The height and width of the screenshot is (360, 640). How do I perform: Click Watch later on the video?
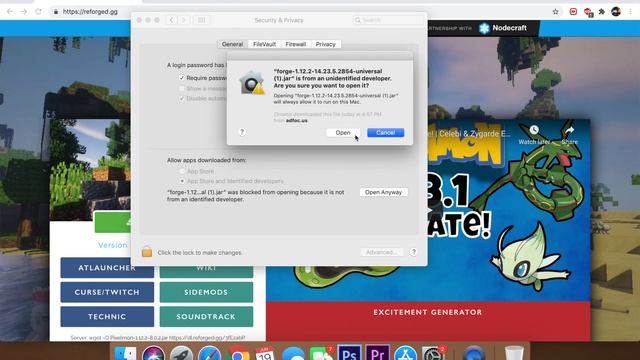[x=534, y=135]
